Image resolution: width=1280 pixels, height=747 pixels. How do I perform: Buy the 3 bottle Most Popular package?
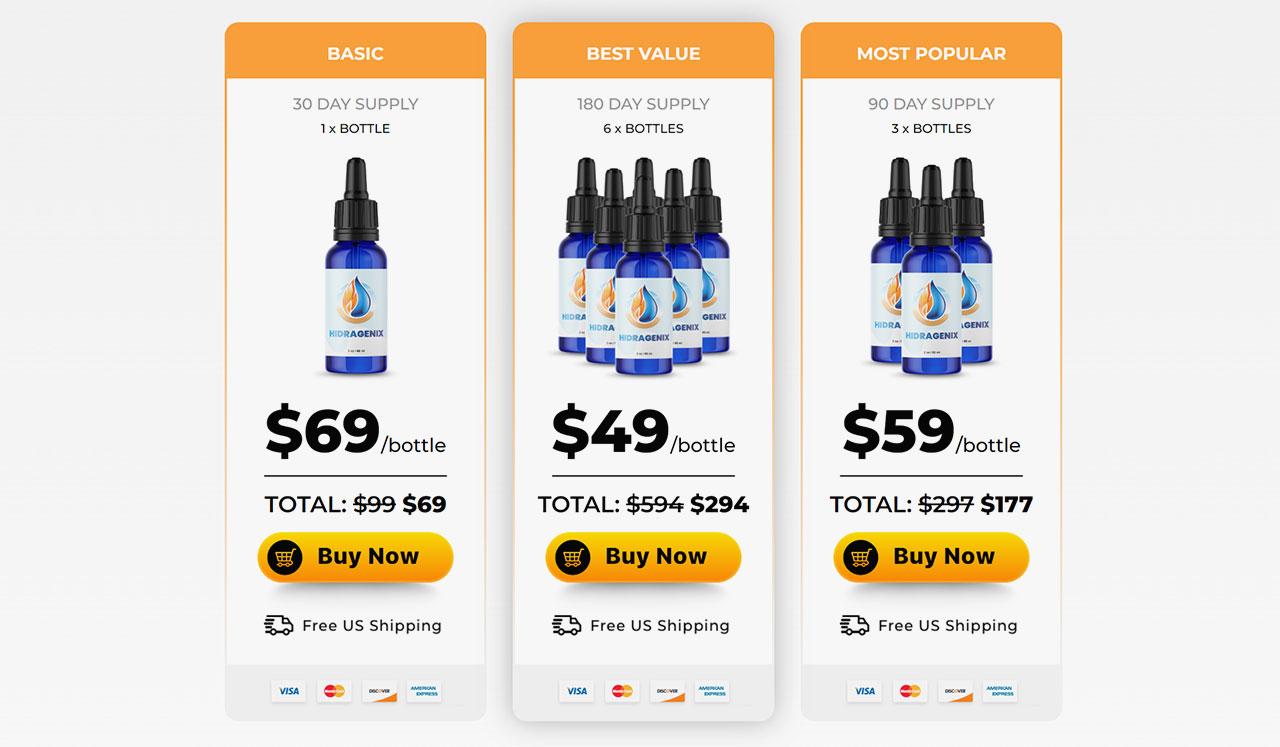pyautogui.click(x=931, y=557)
